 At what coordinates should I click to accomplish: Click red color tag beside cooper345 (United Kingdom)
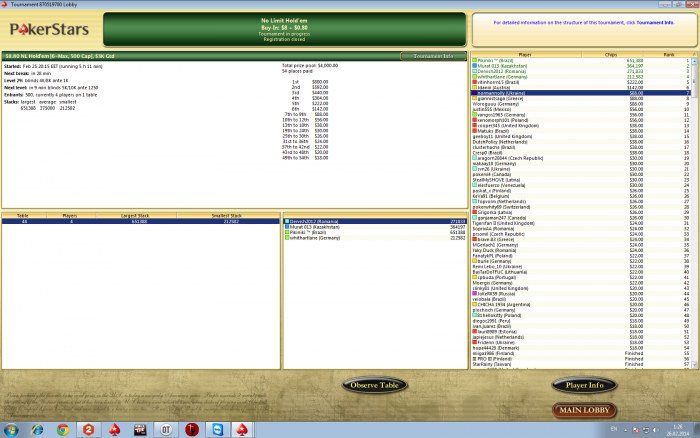pyautogui.click(x=475, y=125)
